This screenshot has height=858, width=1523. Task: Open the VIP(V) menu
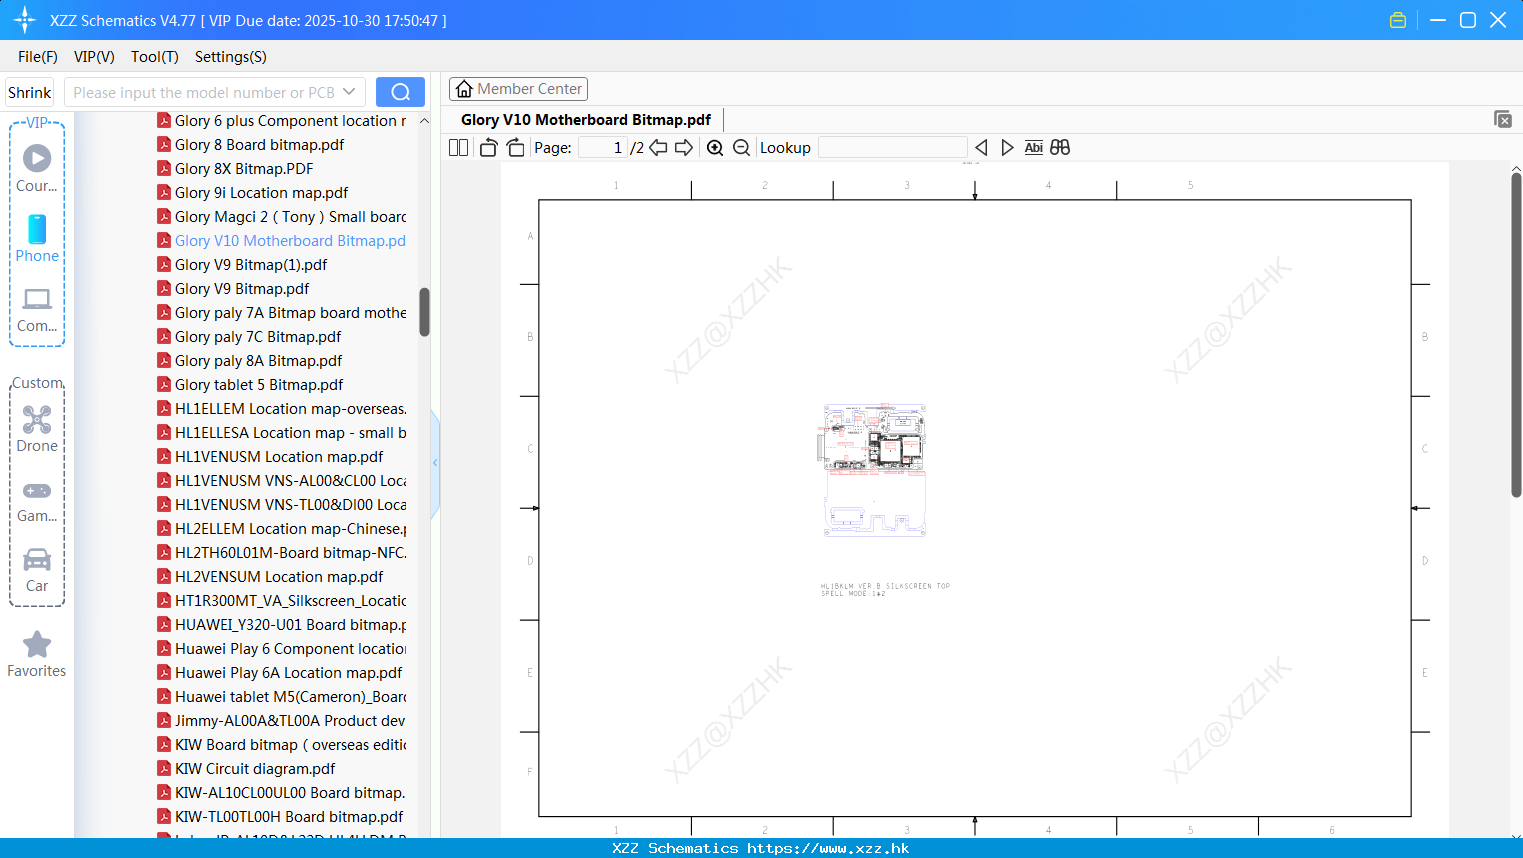click(94, 57)
